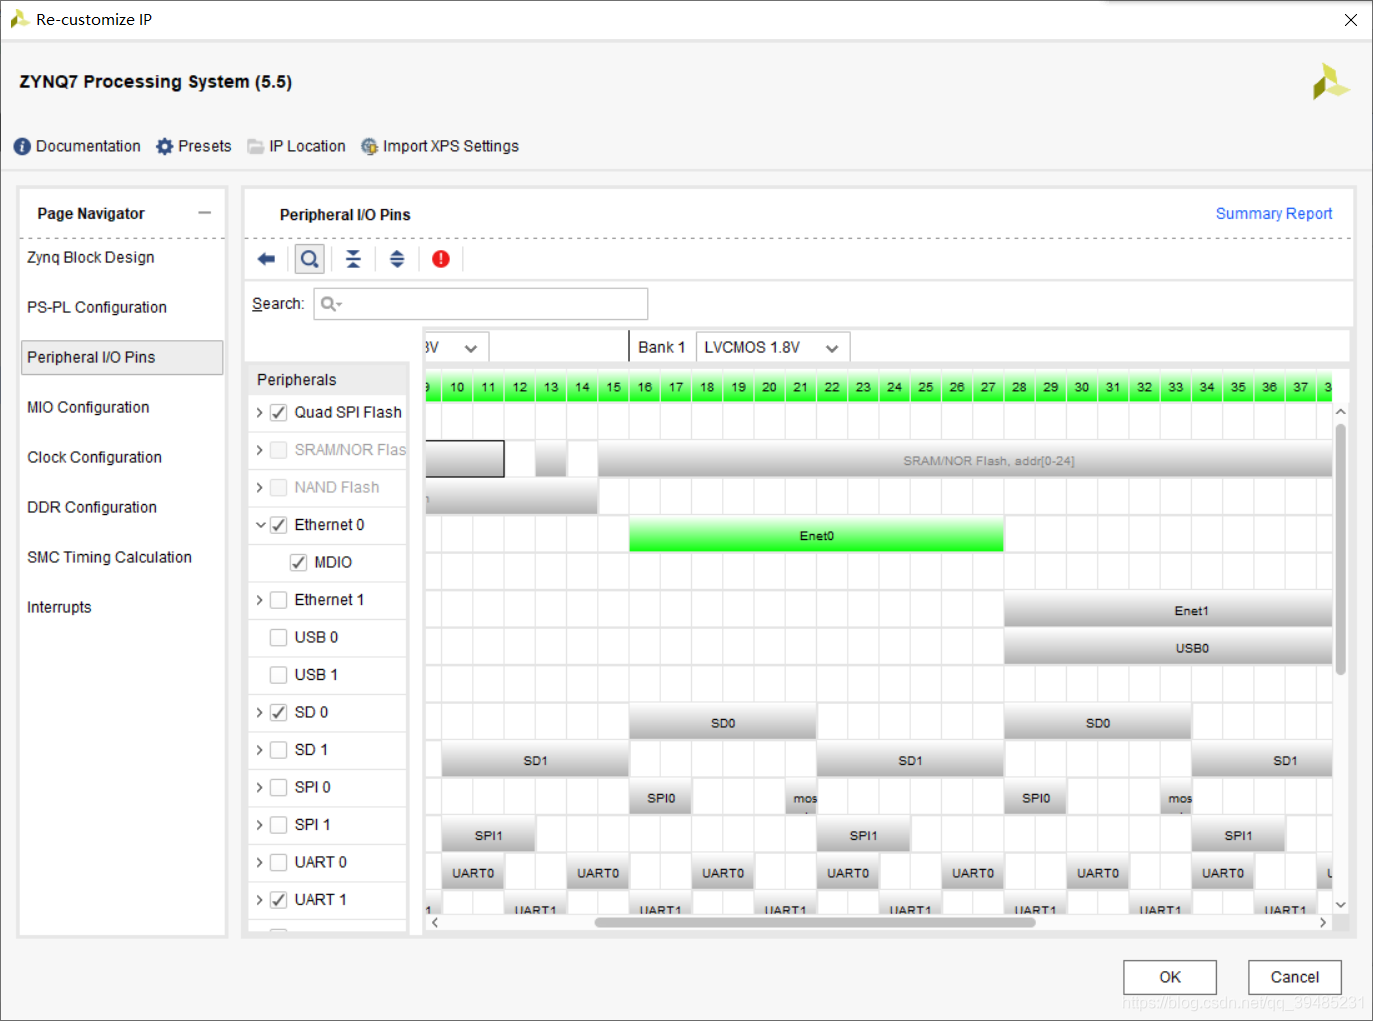This screenshot has height=1021, width=1373.
Task: Uncheck the Ethernet 0 checkbox
Action: [279, 525]
